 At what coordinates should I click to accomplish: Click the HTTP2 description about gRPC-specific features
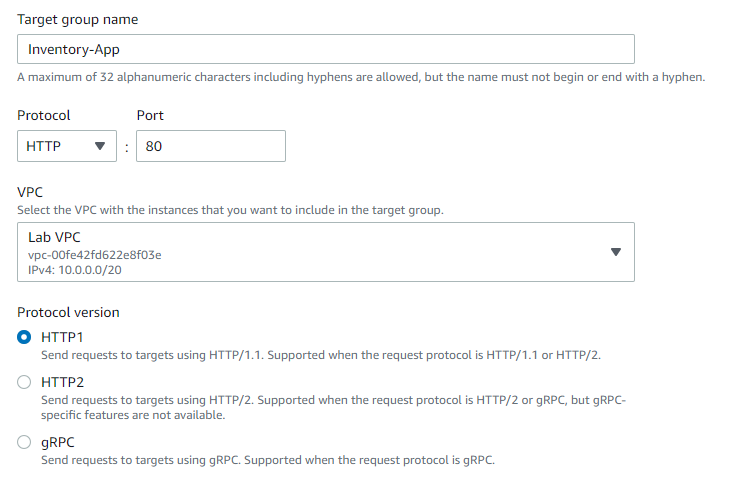click(333, 407)
